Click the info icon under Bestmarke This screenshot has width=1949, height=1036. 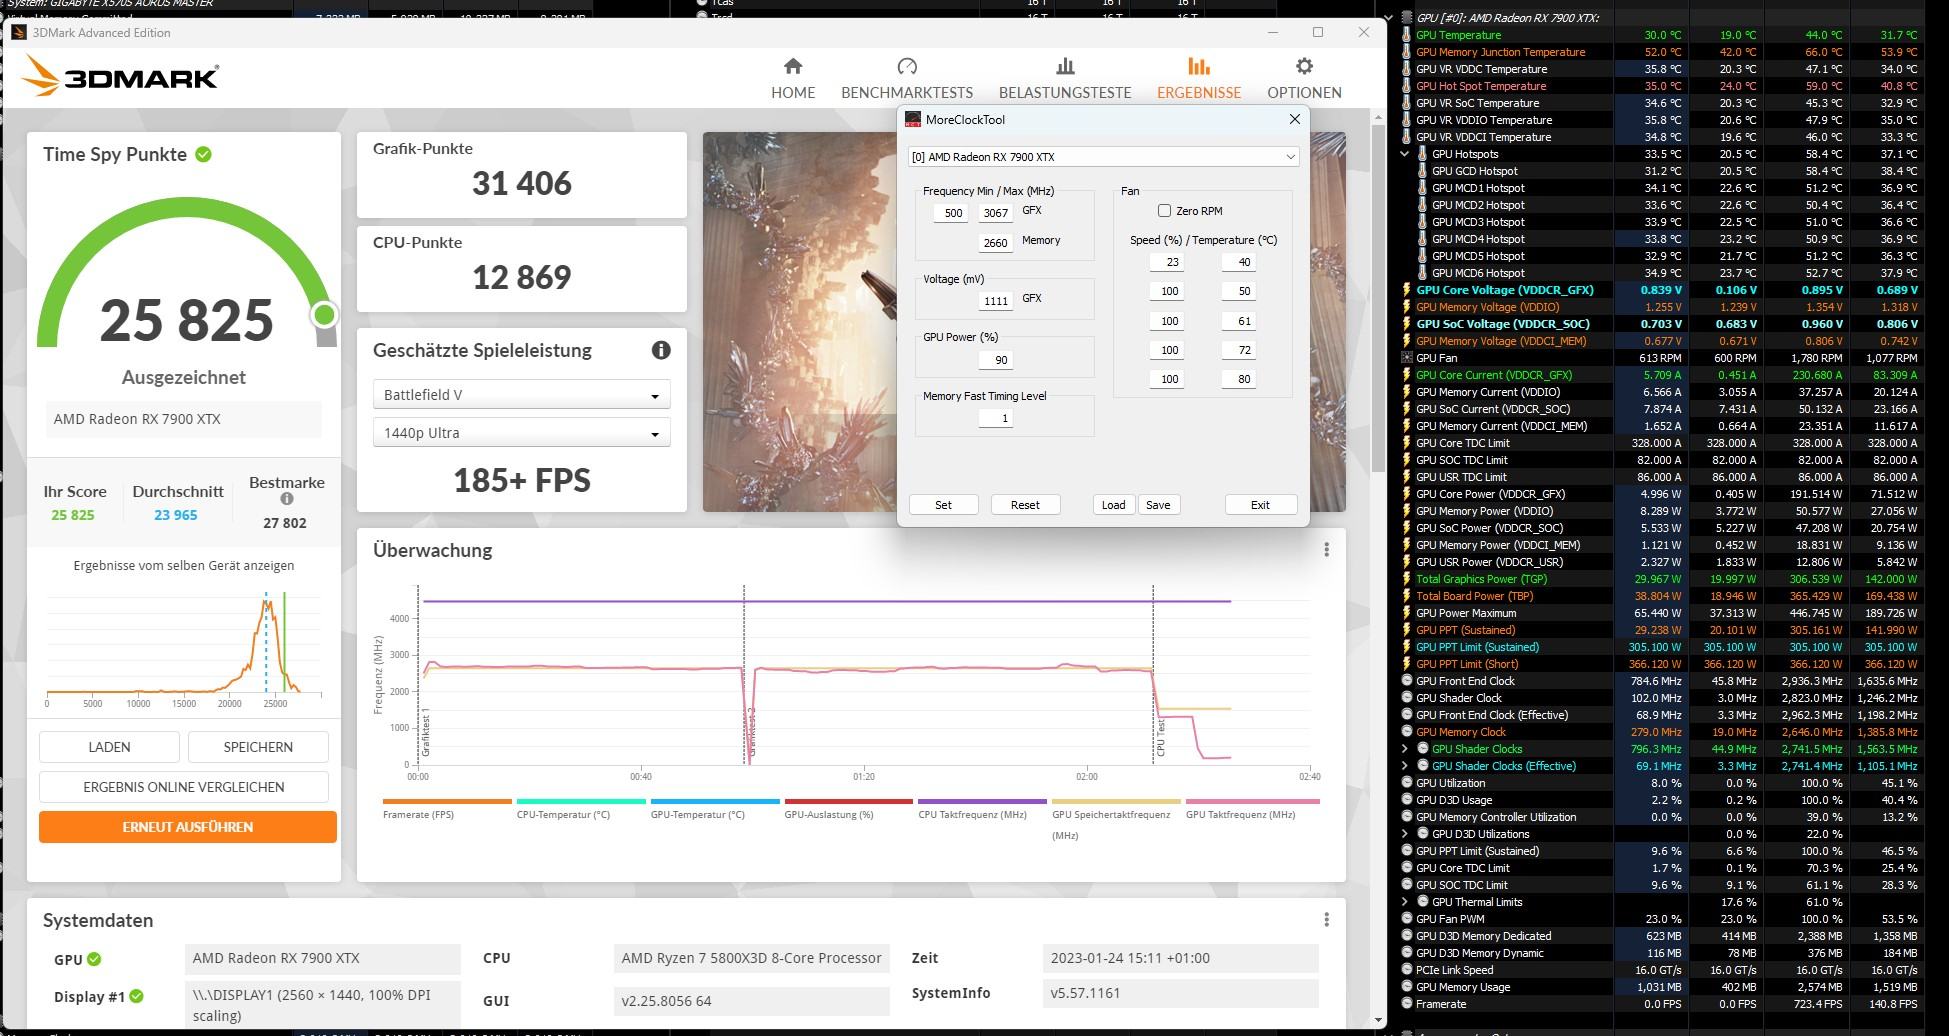click(x=287, y=499)
